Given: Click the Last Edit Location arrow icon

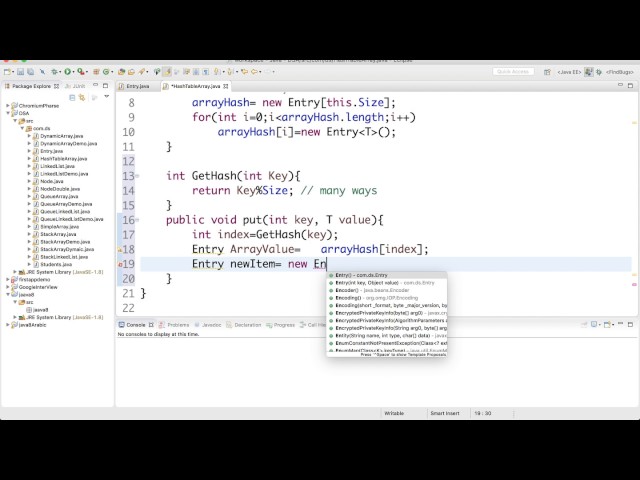Looking at the screenshot, I should (244, 72).
